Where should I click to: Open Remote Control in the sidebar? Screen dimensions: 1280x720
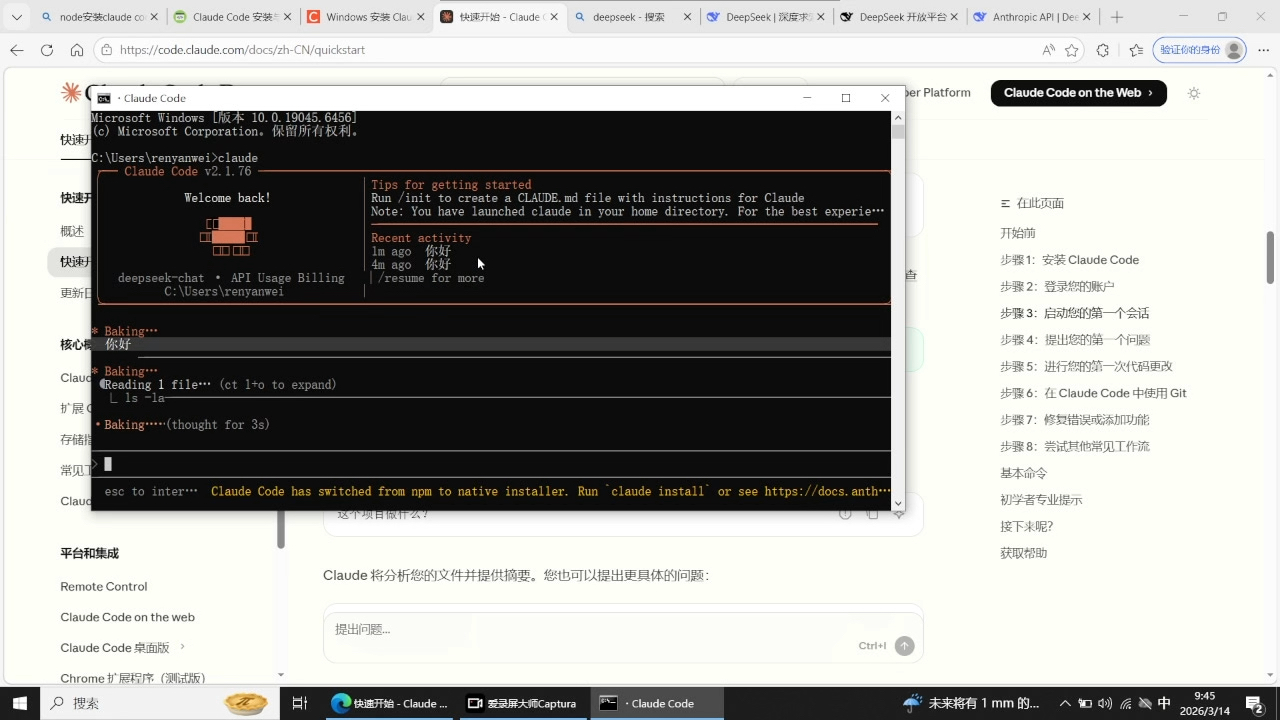(104, 587)
